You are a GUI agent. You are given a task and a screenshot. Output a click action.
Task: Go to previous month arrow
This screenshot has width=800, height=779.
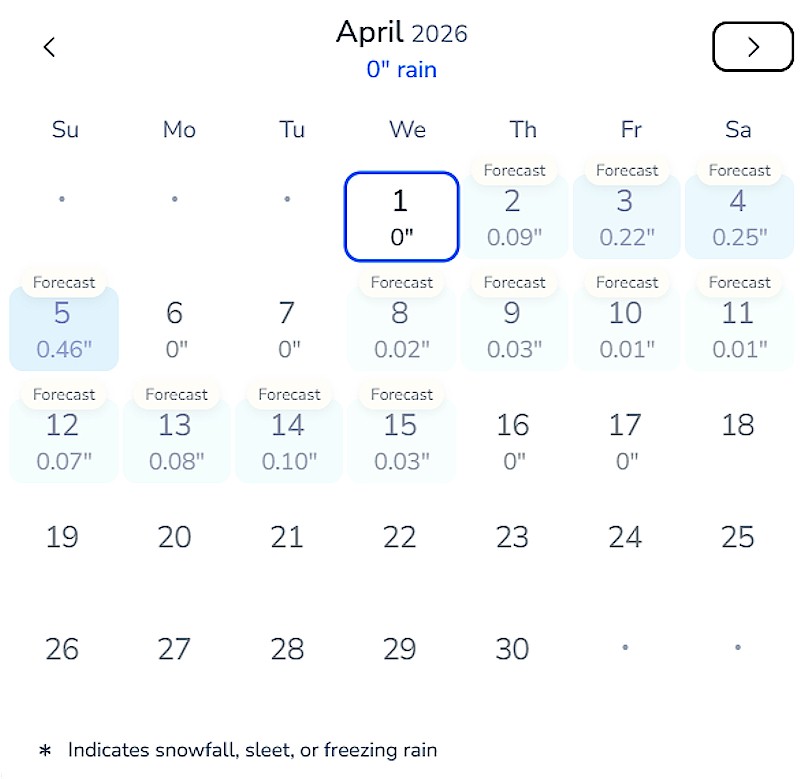point(50,47)
